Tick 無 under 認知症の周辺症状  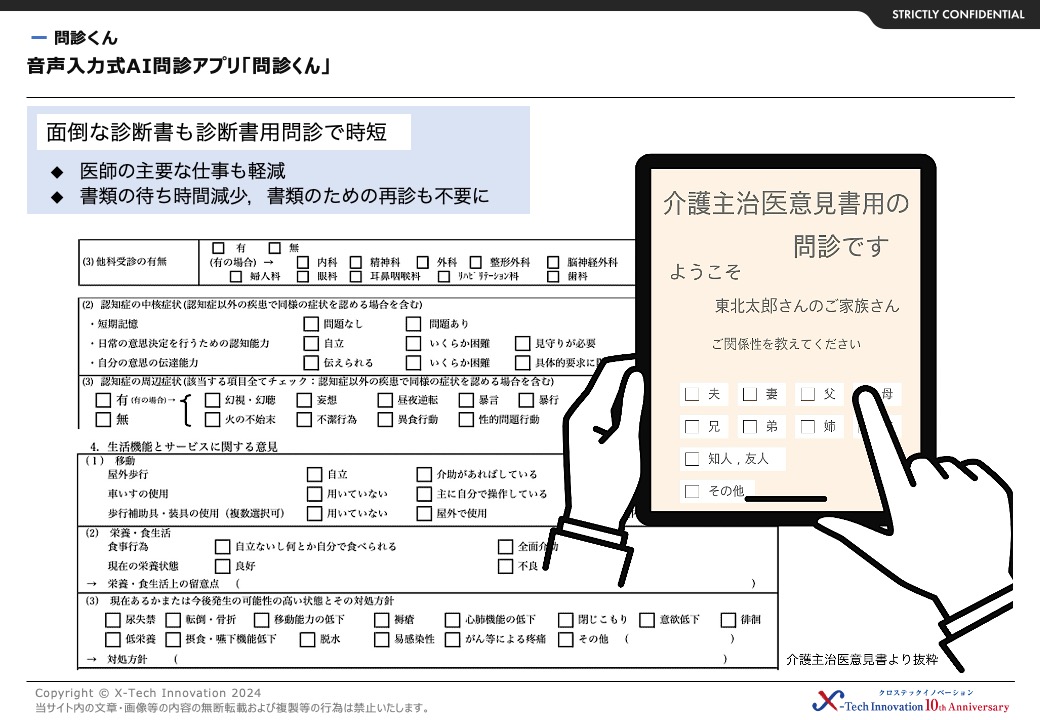103,420
